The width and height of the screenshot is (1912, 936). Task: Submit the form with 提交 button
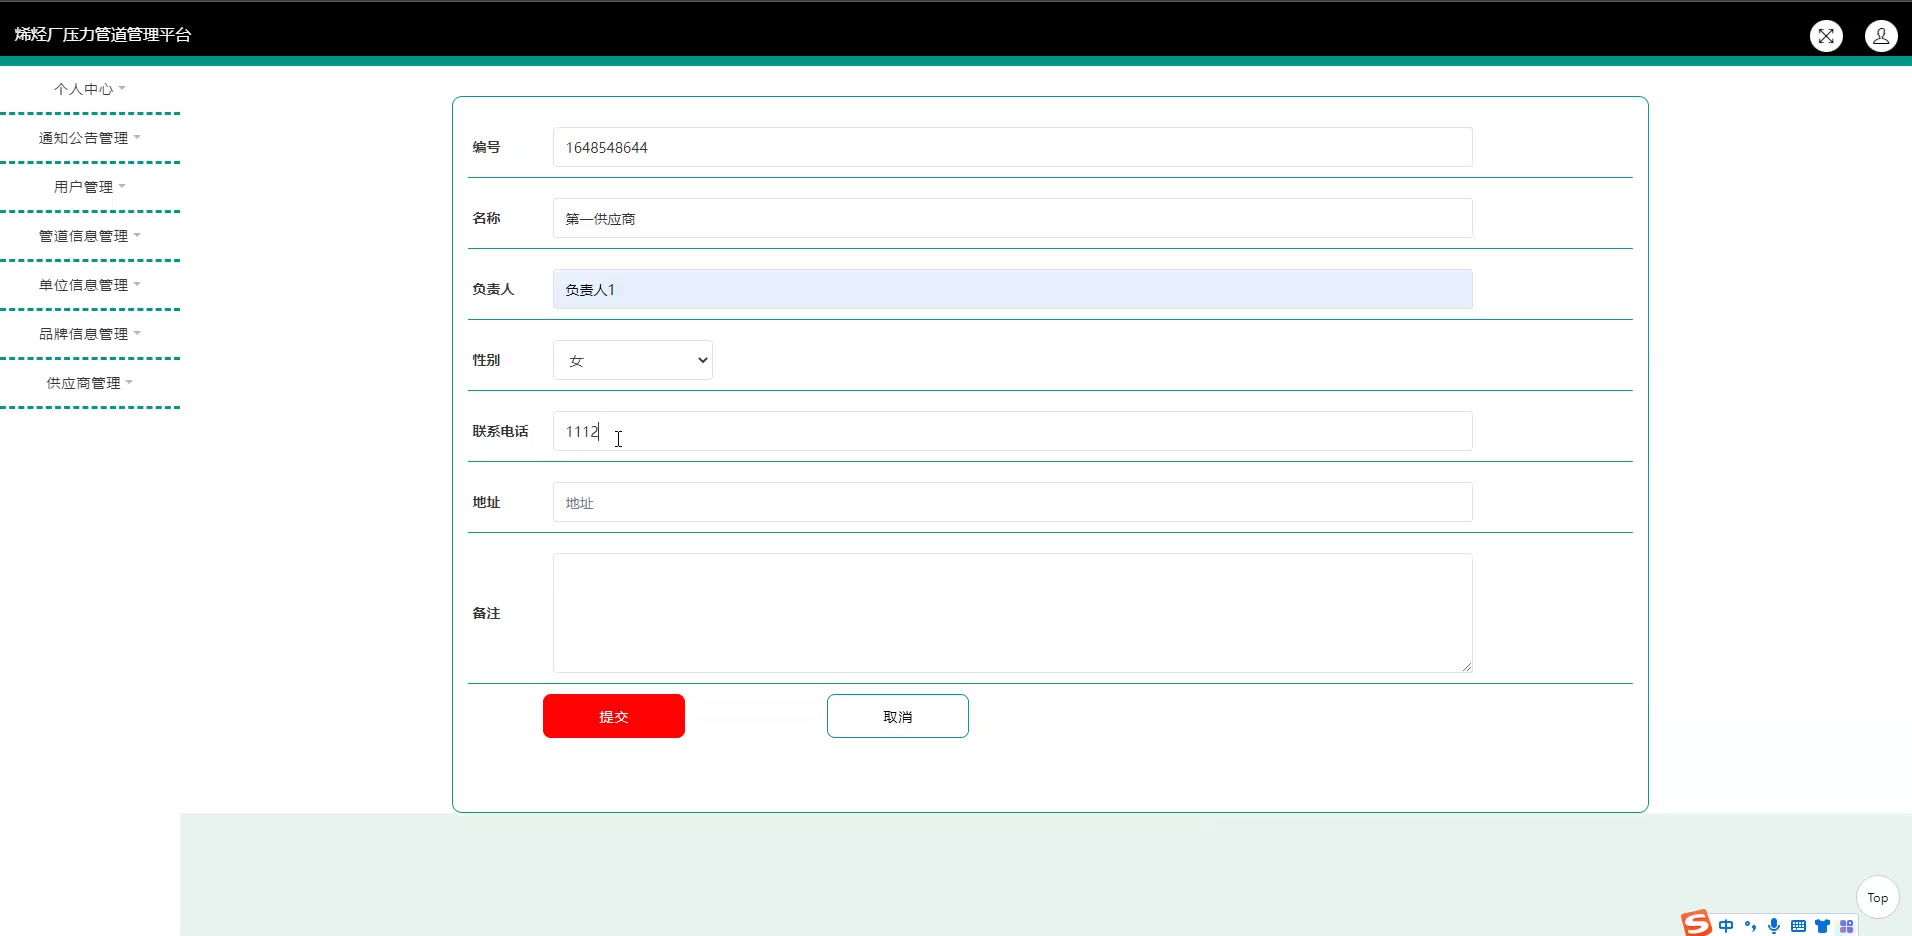[614, 716]
